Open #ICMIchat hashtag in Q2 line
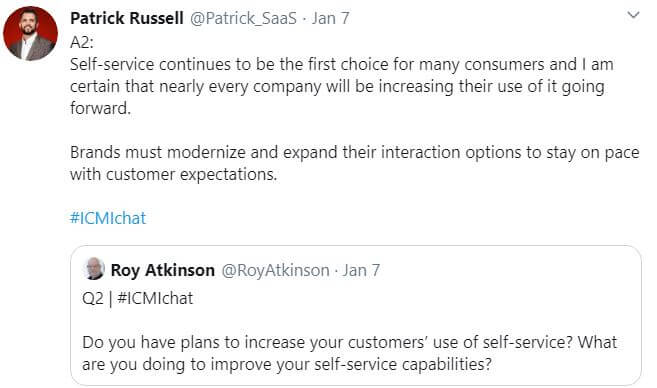 155,298
